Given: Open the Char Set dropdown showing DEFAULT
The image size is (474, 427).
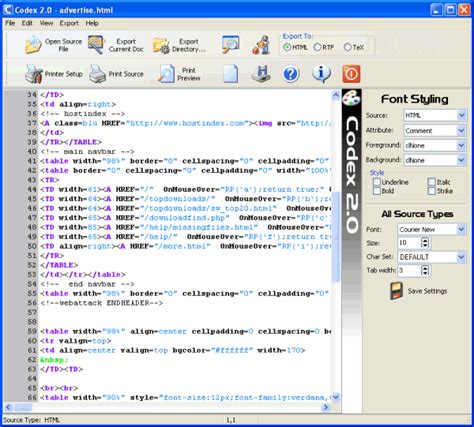Looking at the screenshot, I should tap(461, 257).
